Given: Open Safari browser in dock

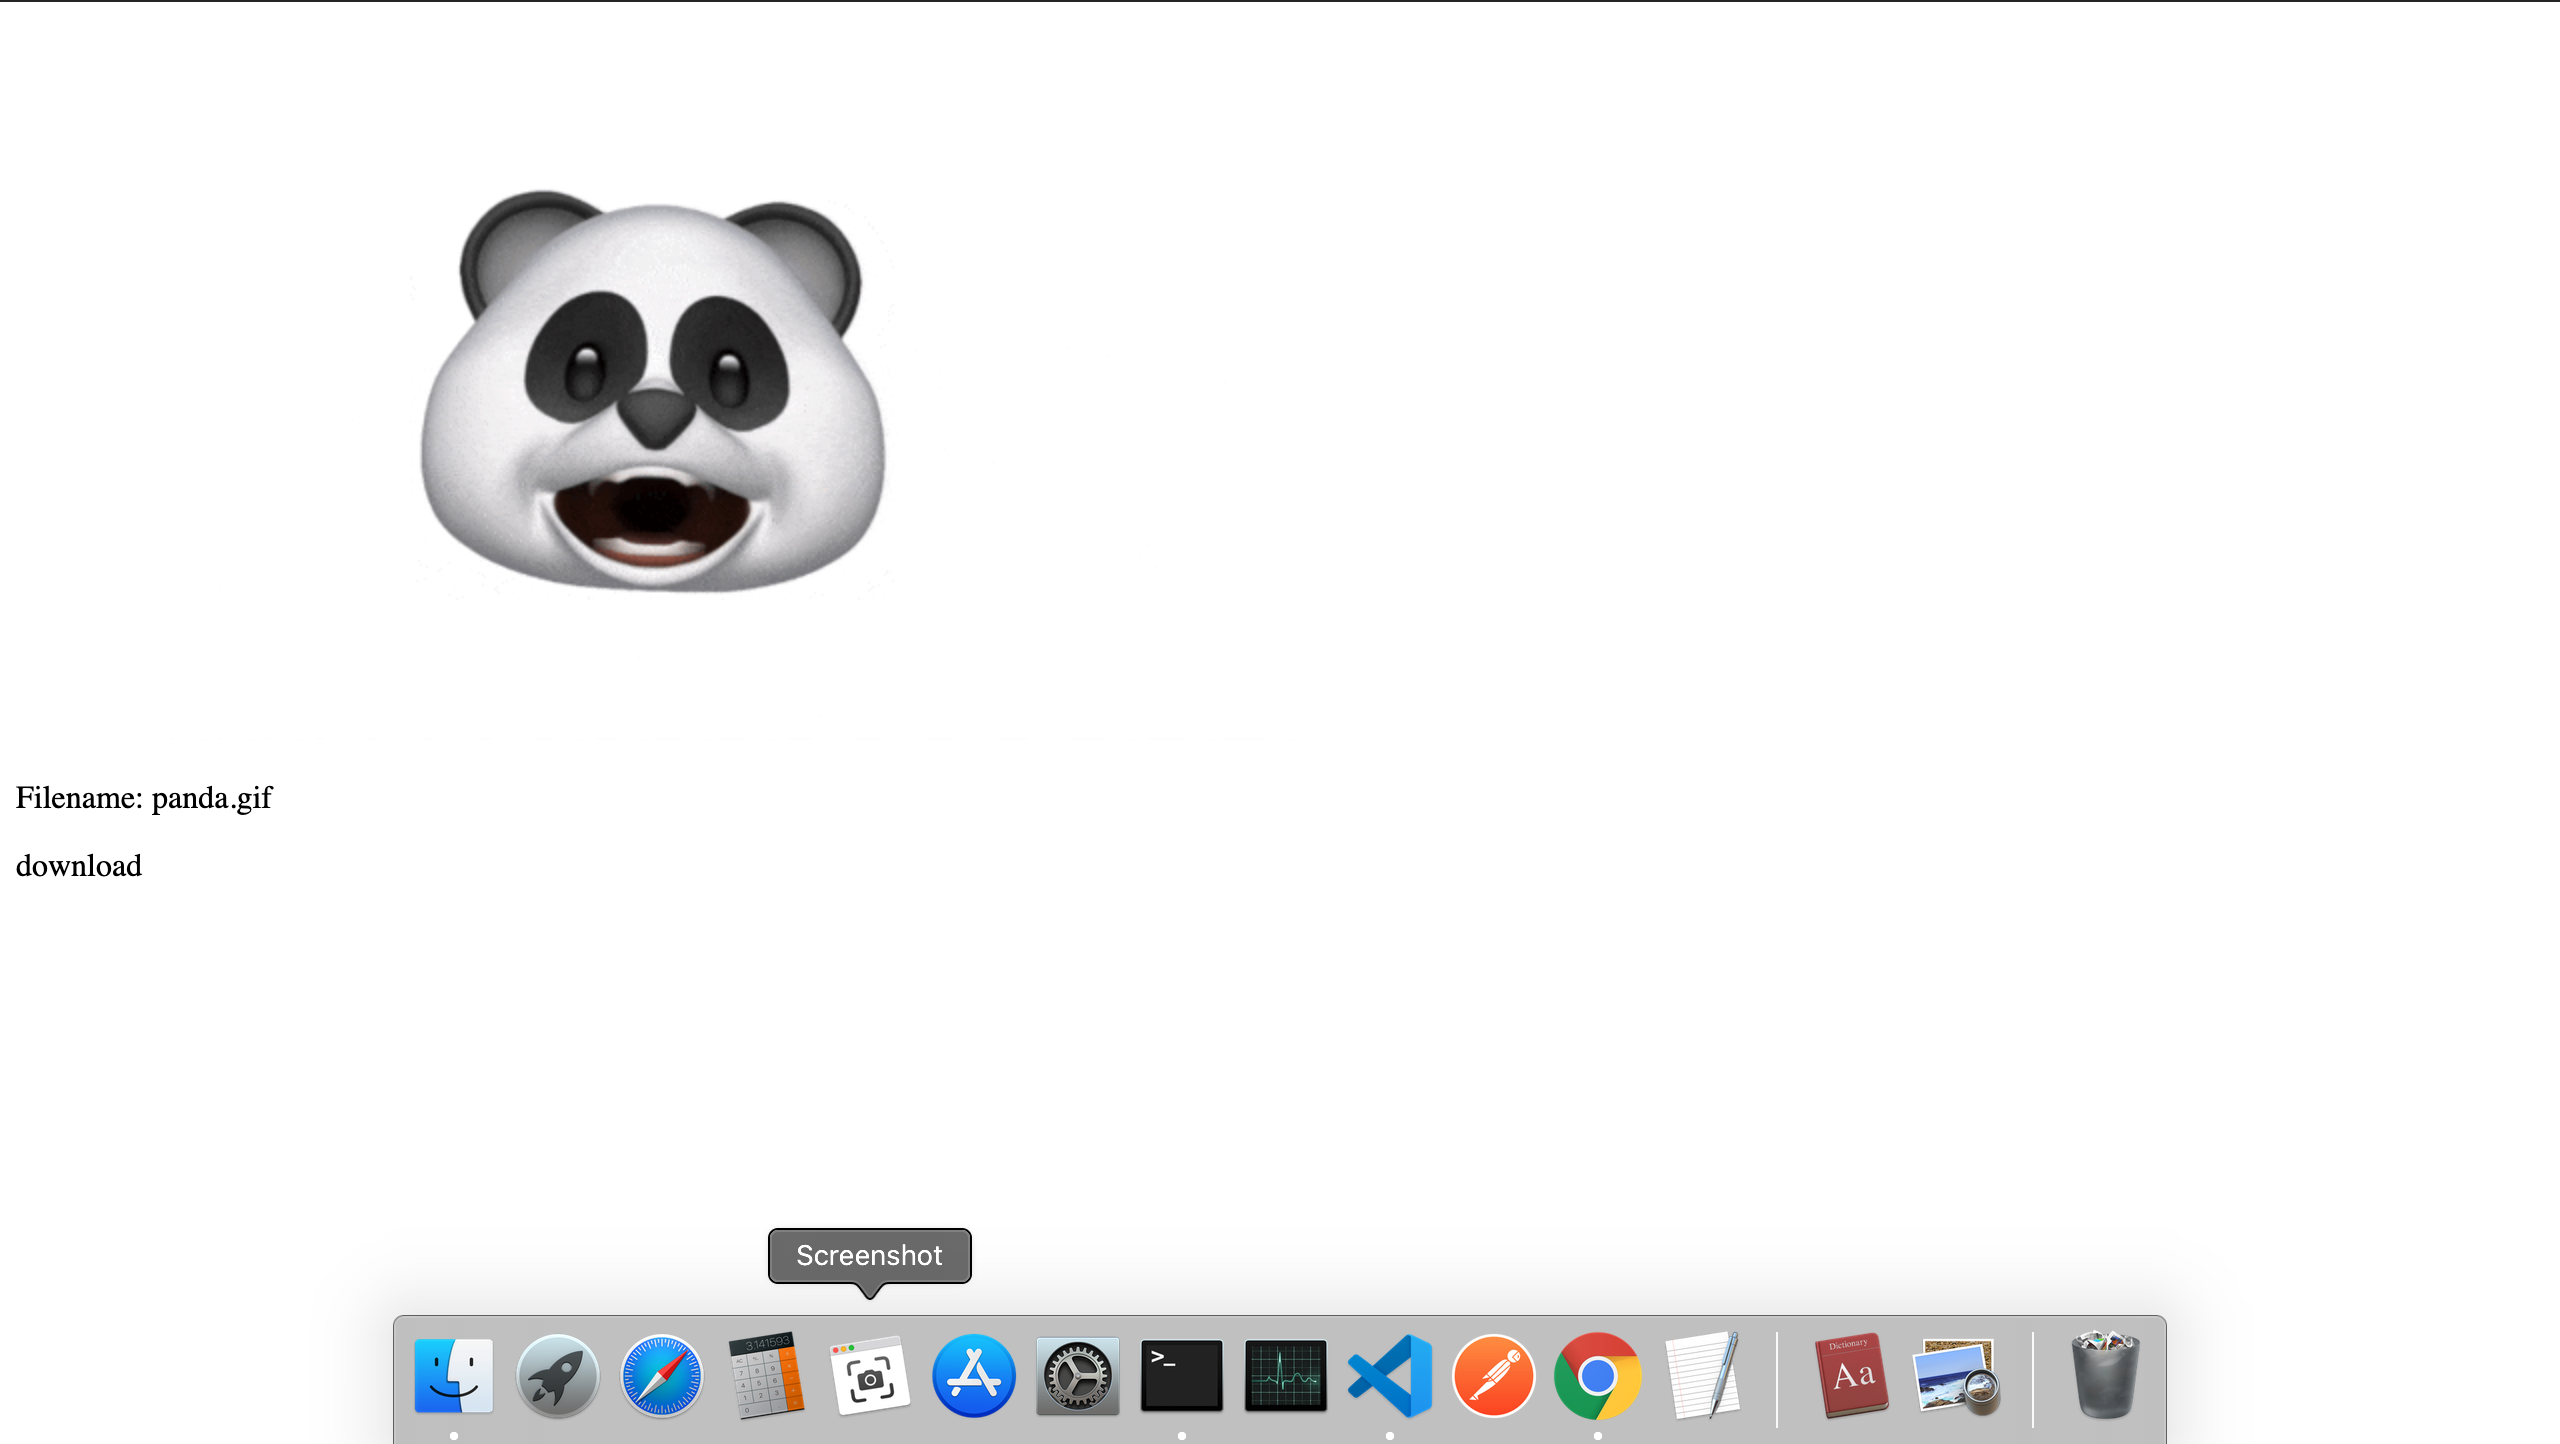Looking at the screenshot, I should click(661, 1376).
